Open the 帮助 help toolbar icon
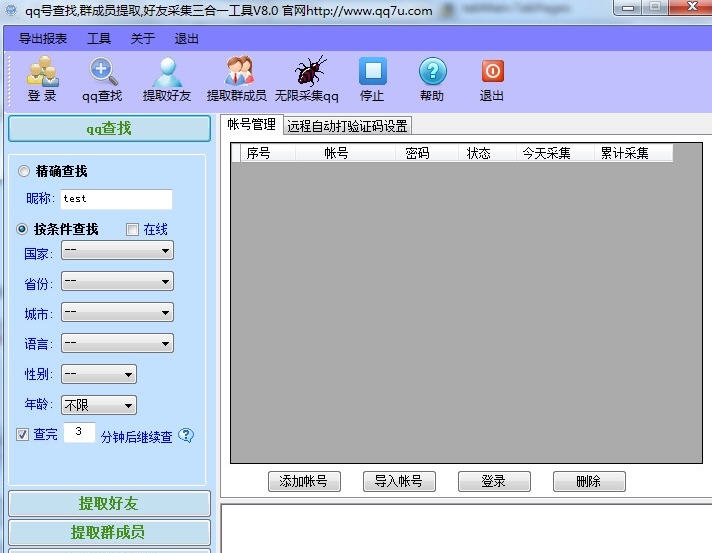The image size is (712, 553). coord(432,79)
